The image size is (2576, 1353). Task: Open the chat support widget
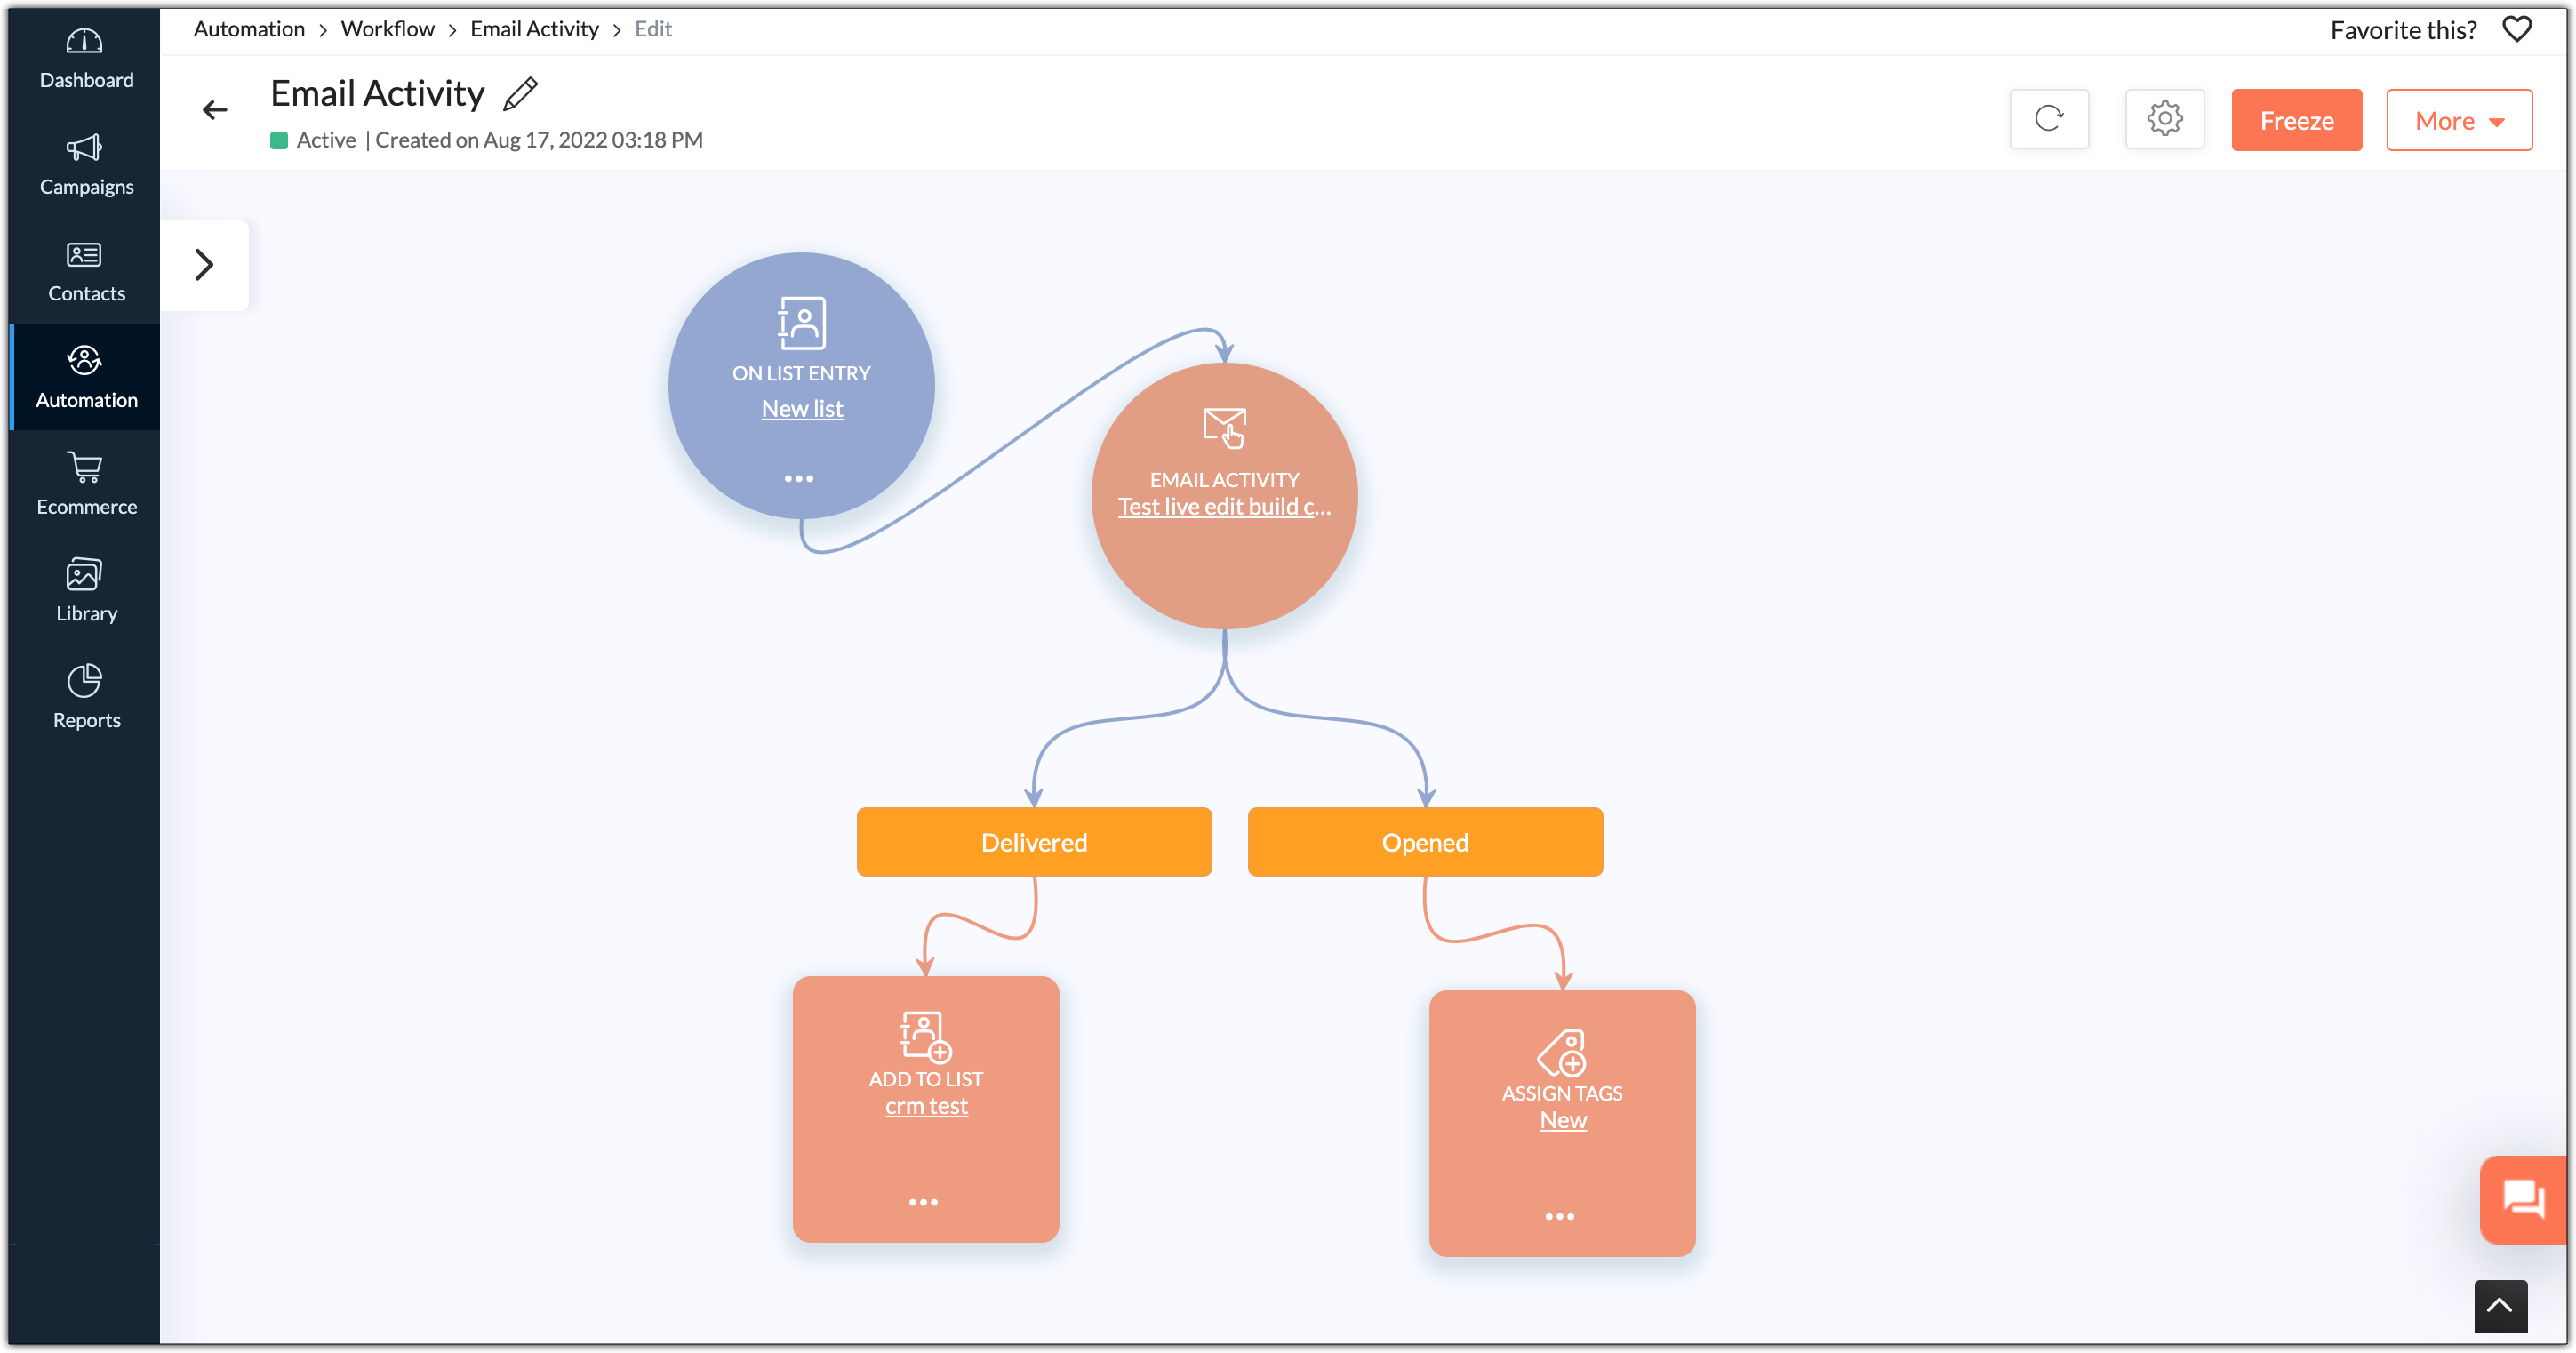pyautogui.click(x=2523, y=1198)
